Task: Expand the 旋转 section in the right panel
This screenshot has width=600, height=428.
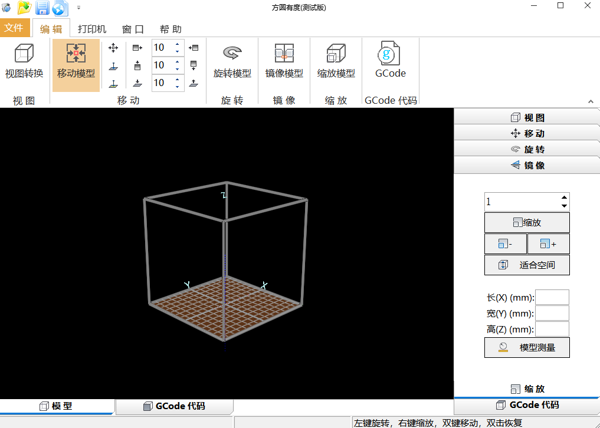Action: click(527, 150)
